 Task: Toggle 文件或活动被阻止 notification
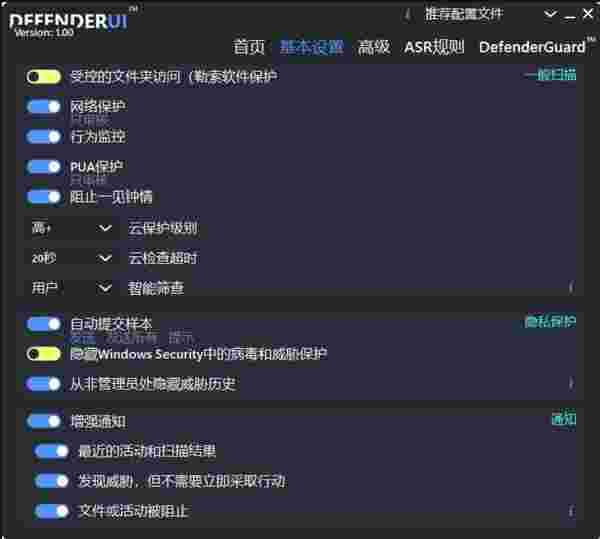(x=51, y=511)
